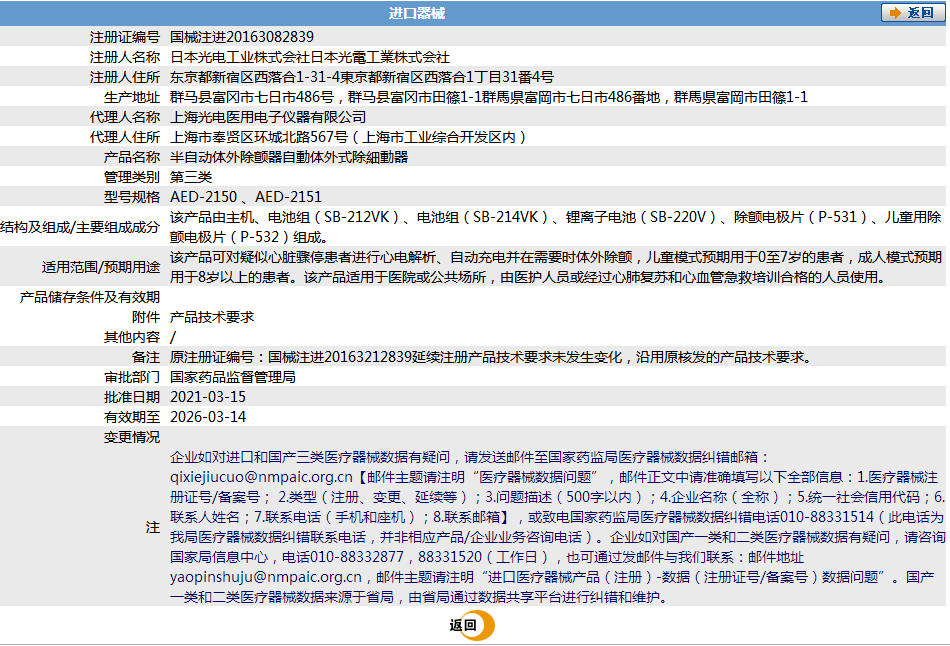The width and height of the screenshot is (950, 646).
Task: Click the 进口器械 header title
Action: point(417,13)
